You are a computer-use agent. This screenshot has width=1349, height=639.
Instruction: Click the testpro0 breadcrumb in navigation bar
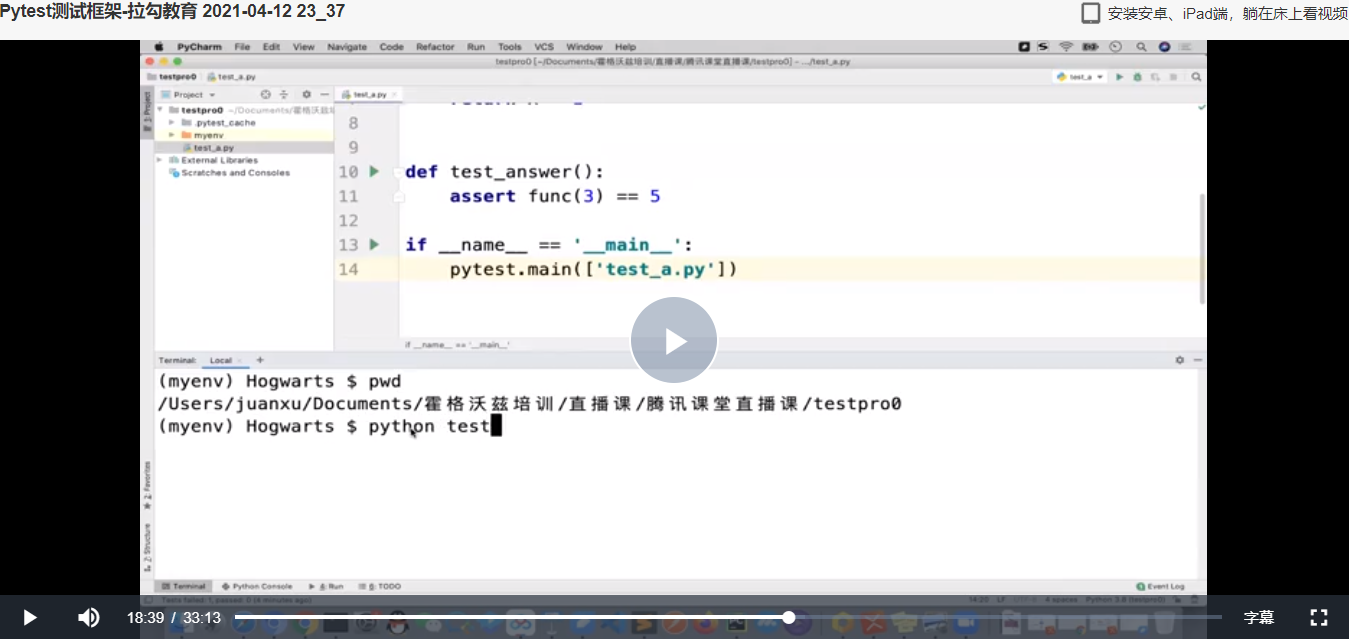(172, 77)
